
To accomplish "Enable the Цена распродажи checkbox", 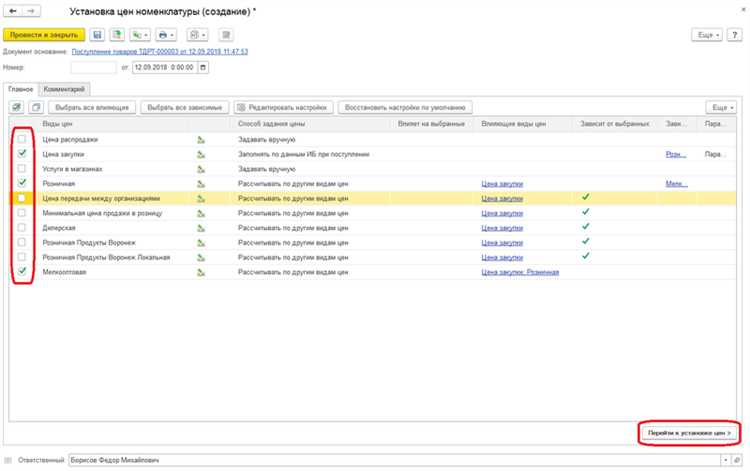I will (x=22, y=139).
